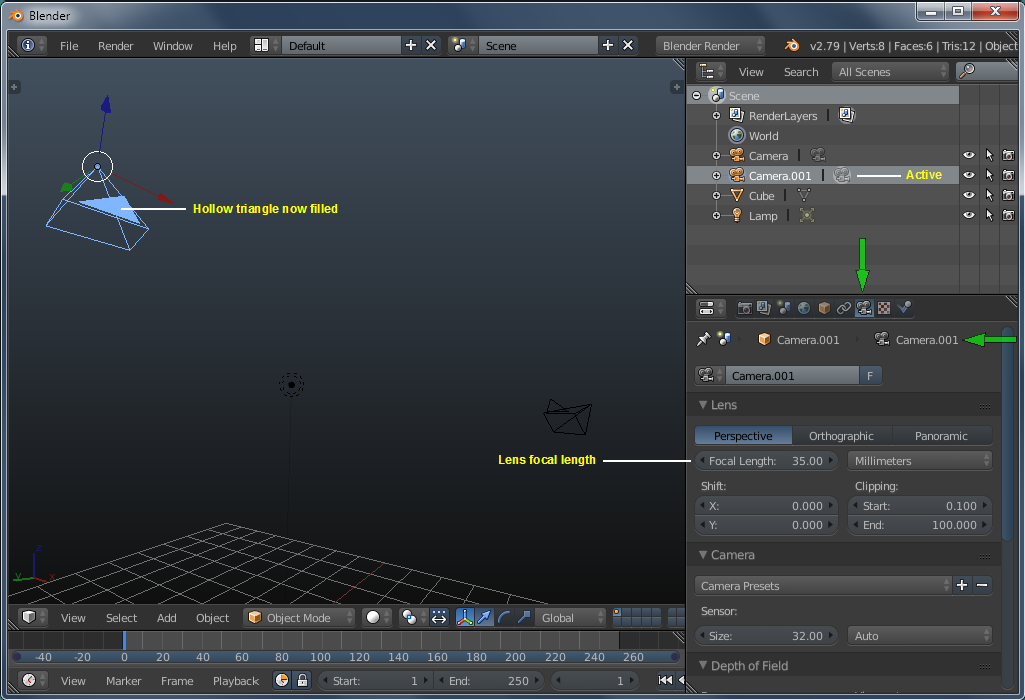Toggle the F fake user button
This screenshot has width=1025, height=700.
coord(870,375)
